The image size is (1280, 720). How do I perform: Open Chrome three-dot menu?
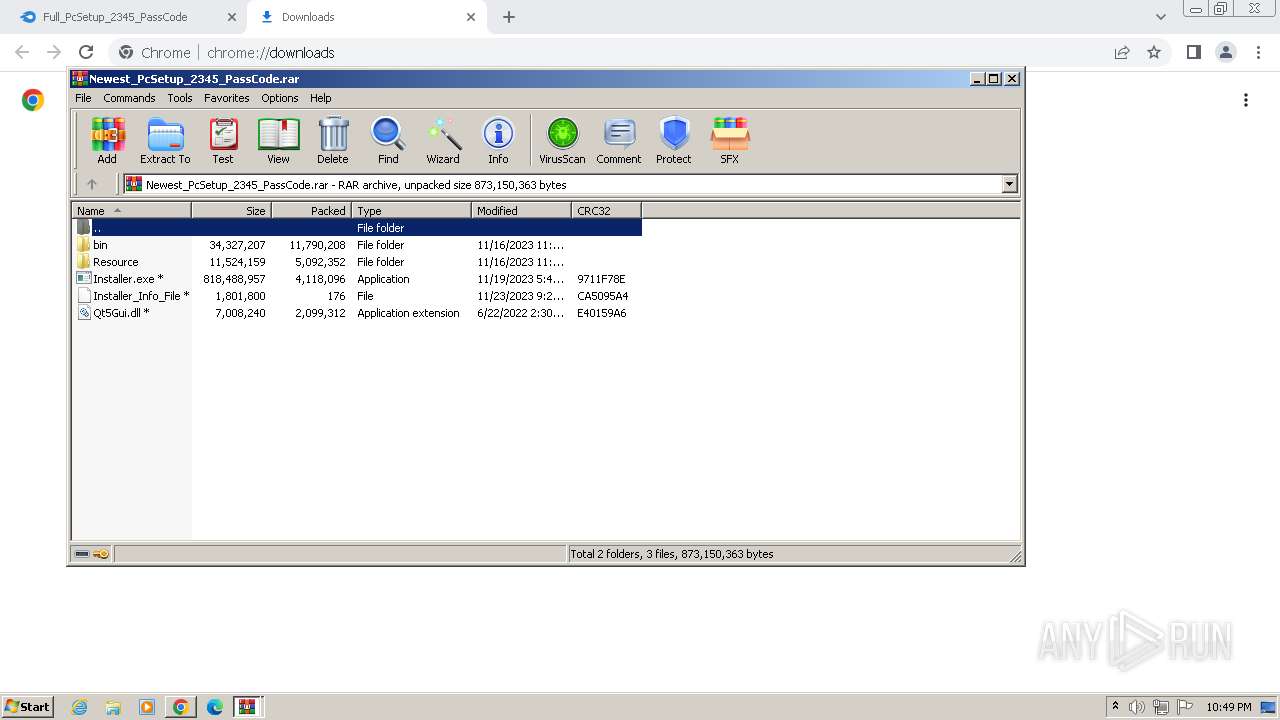tap(1258, 52)
